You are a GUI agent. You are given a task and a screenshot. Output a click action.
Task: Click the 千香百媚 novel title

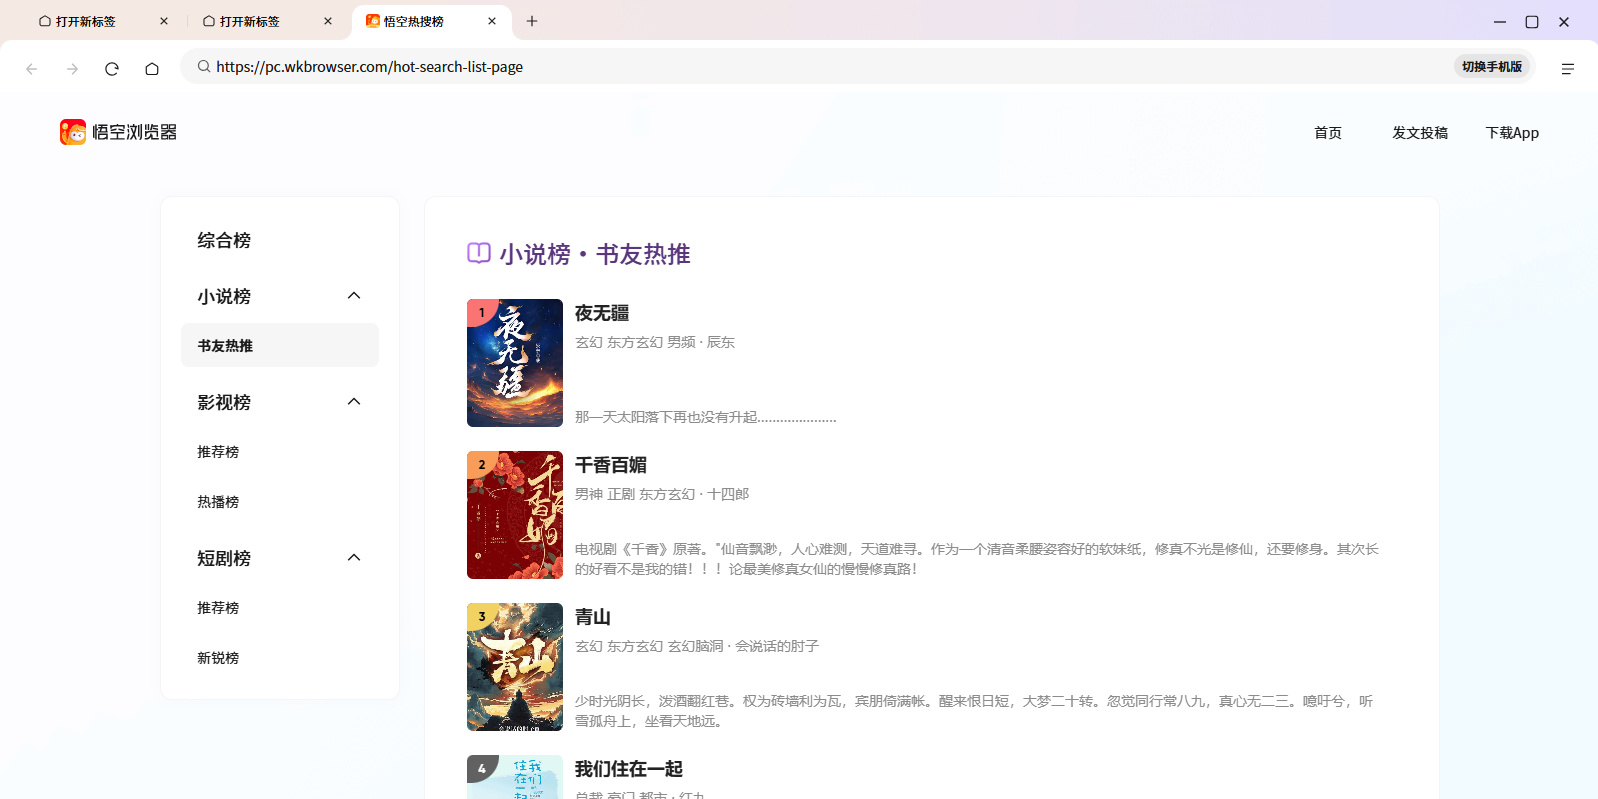[611, 465]
